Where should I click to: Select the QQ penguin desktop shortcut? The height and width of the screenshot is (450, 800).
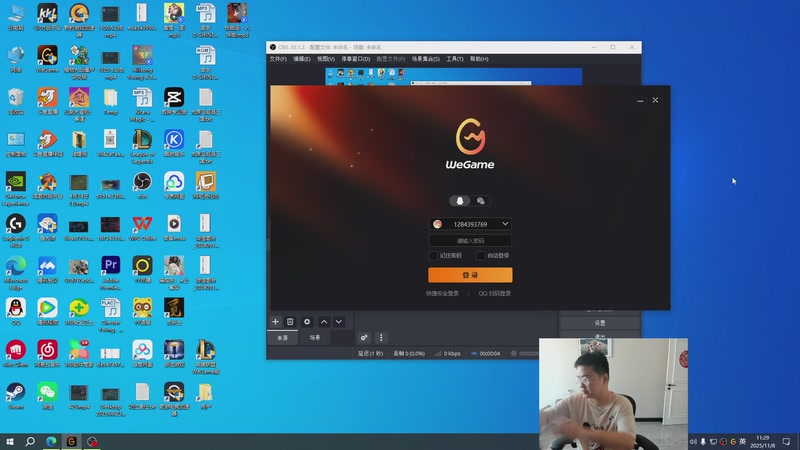(16, 312)
